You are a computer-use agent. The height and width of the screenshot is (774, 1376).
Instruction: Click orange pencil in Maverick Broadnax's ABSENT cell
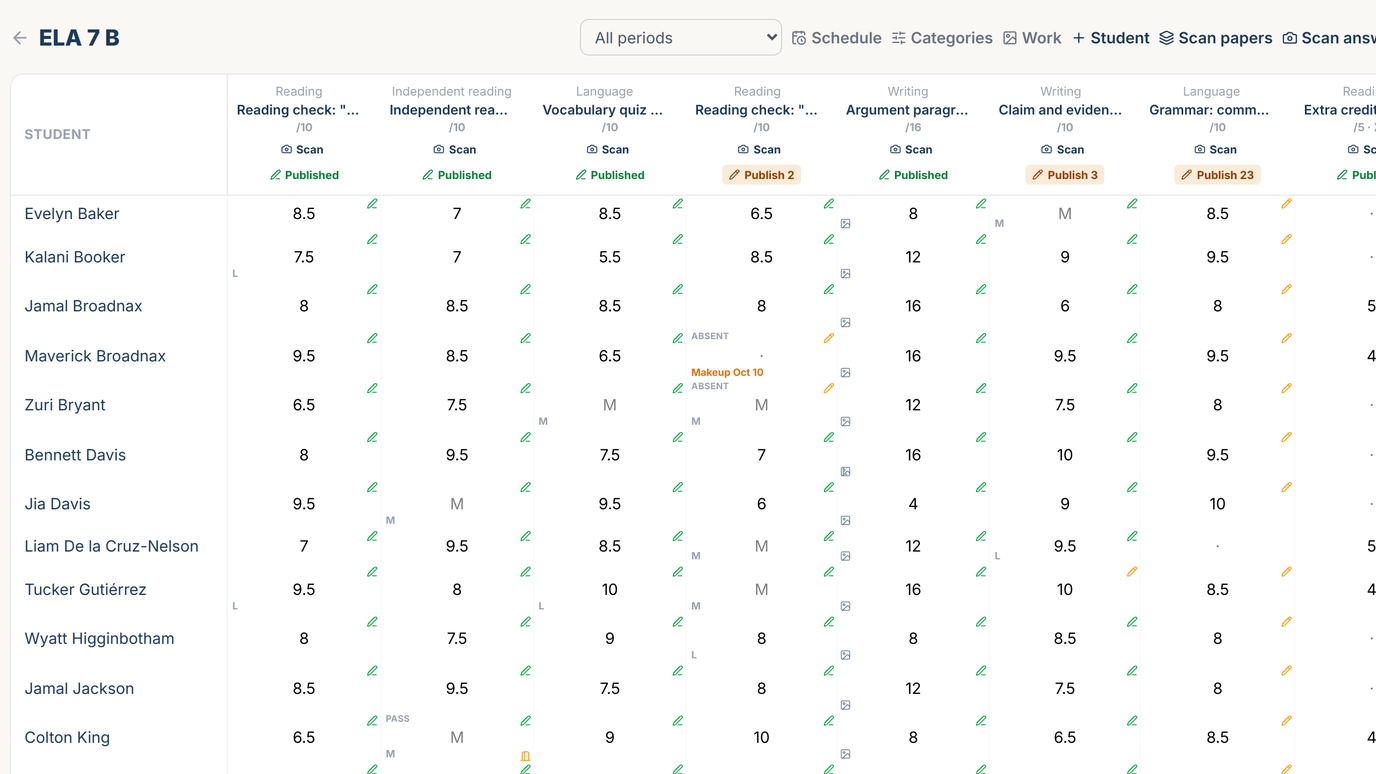829,338
